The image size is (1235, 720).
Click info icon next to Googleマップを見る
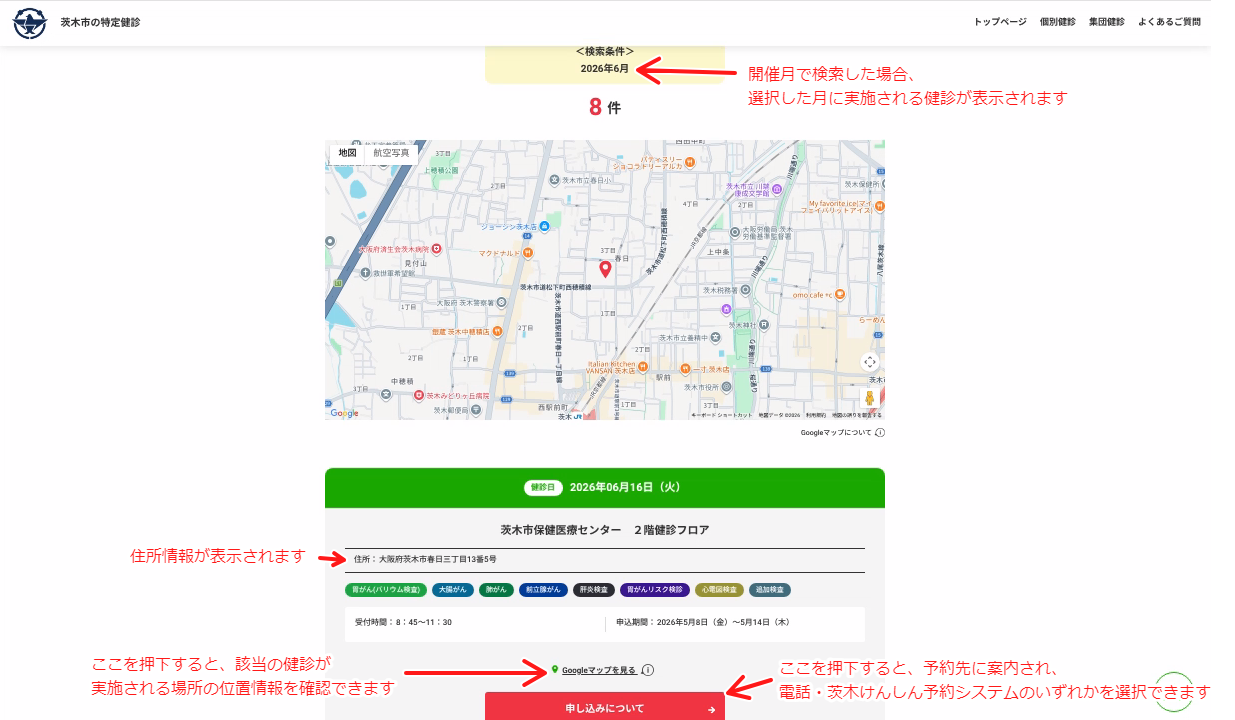click(648, 670)
